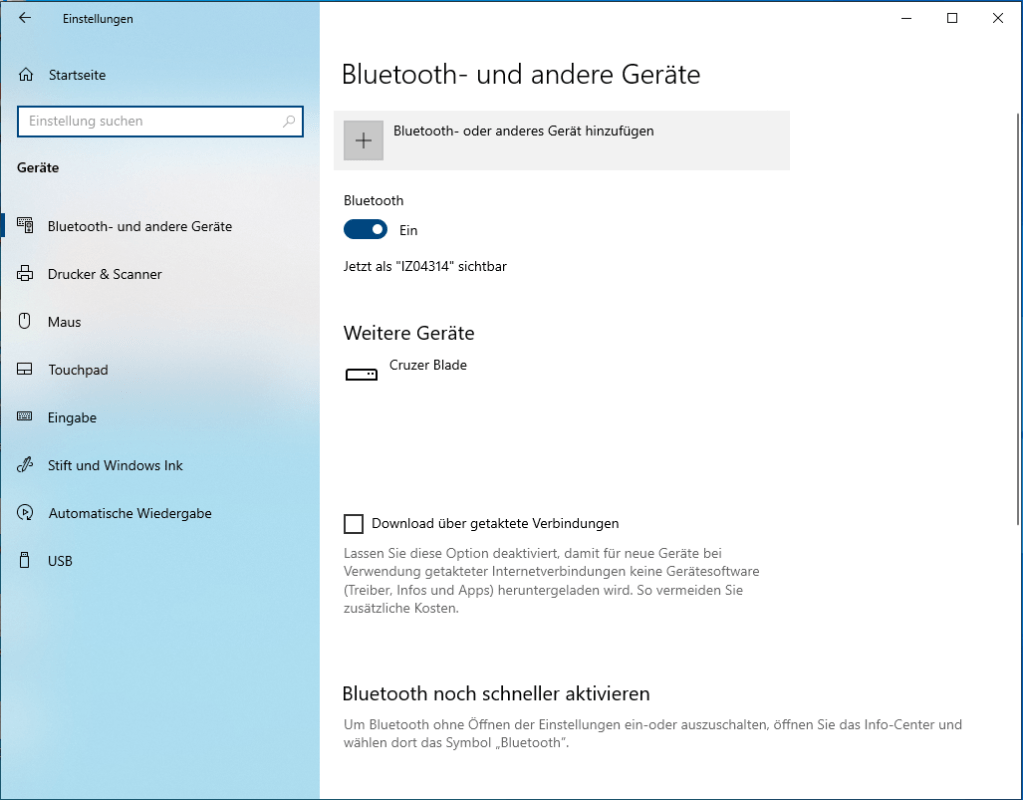Turn off the Bluetooth toggle switch
This screenshot has height=800, width=1023.
point(365,230)
